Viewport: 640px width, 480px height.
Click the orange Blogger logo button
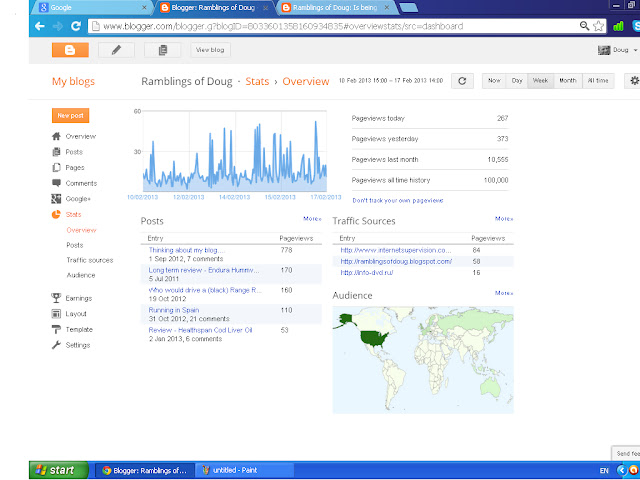point(70,50)
